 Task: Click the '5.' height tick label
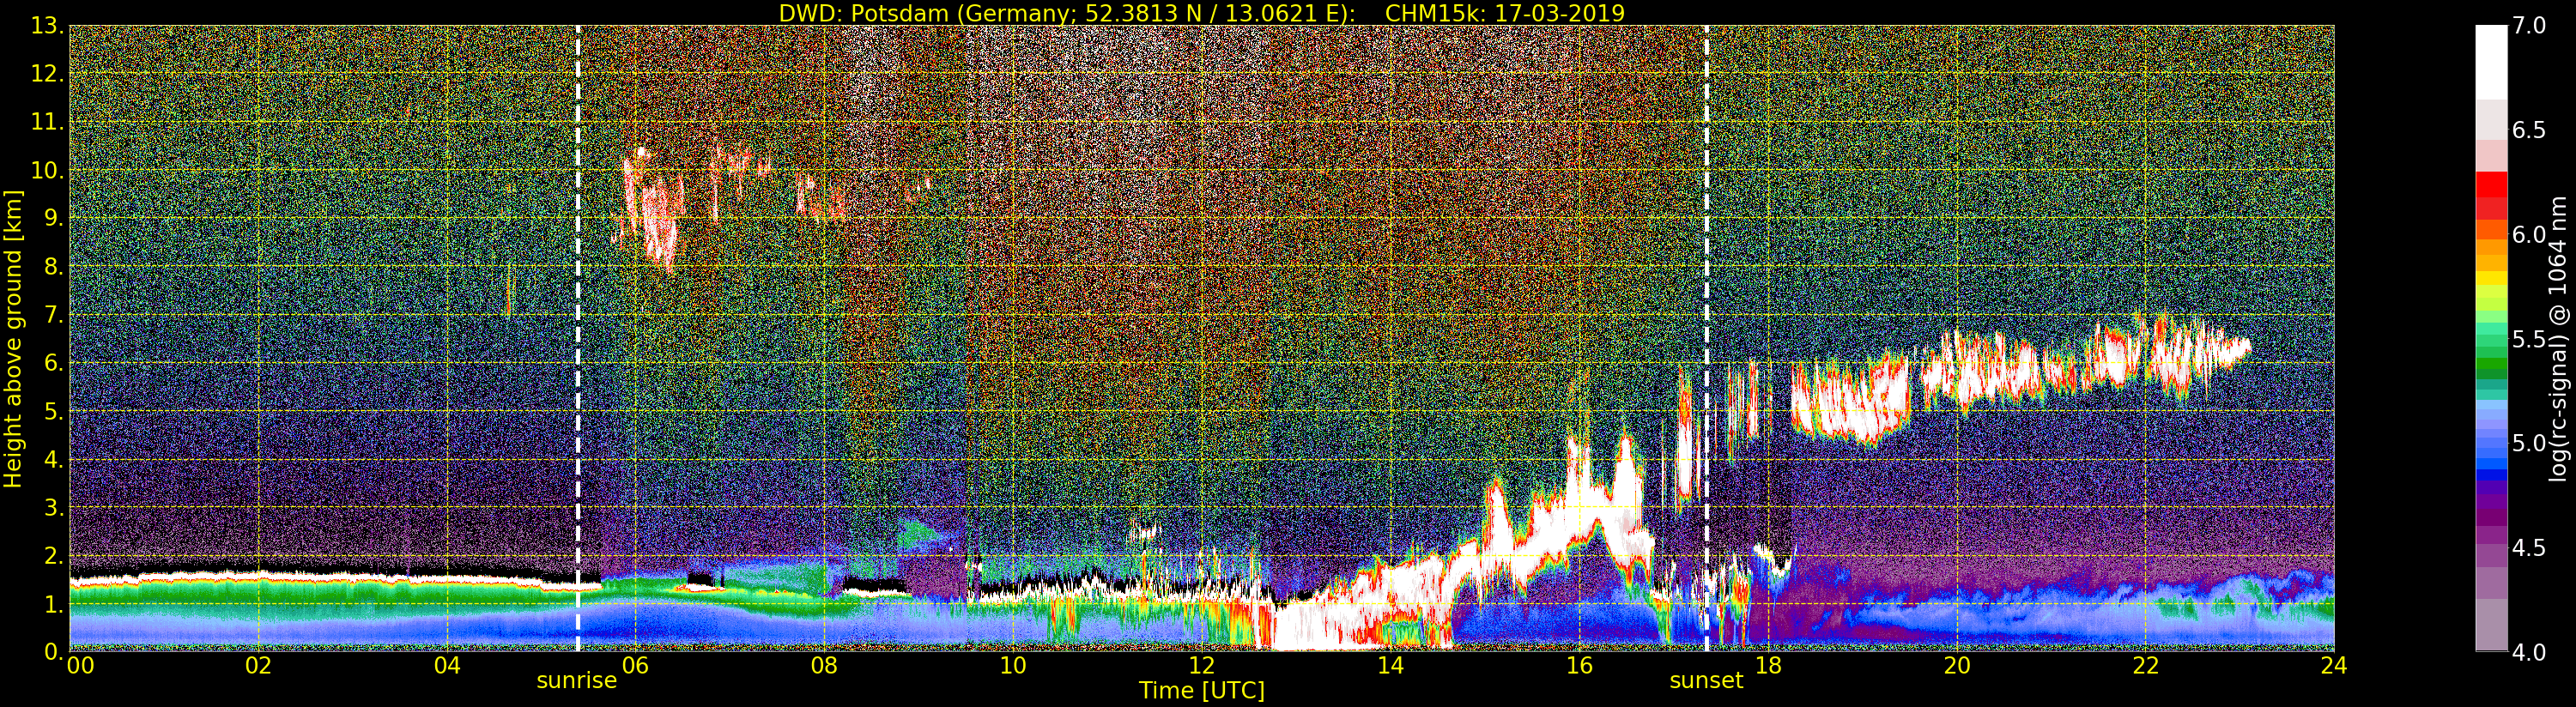(x=53, y=411)
